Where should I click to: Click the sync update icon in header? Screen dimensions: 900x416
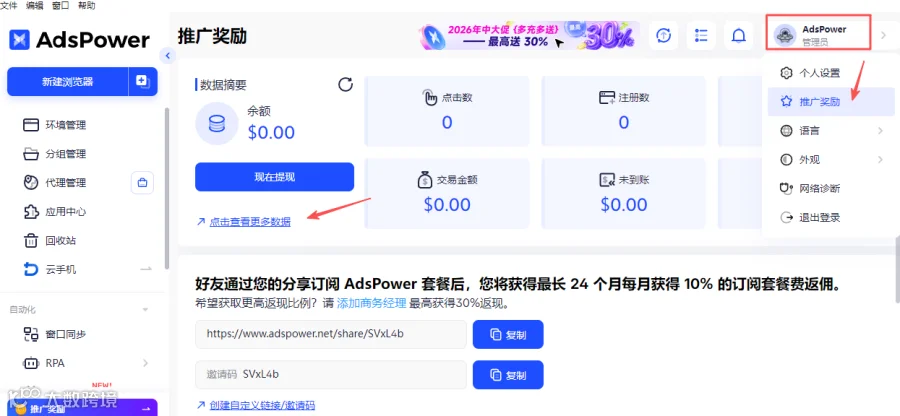pos(664,36)
